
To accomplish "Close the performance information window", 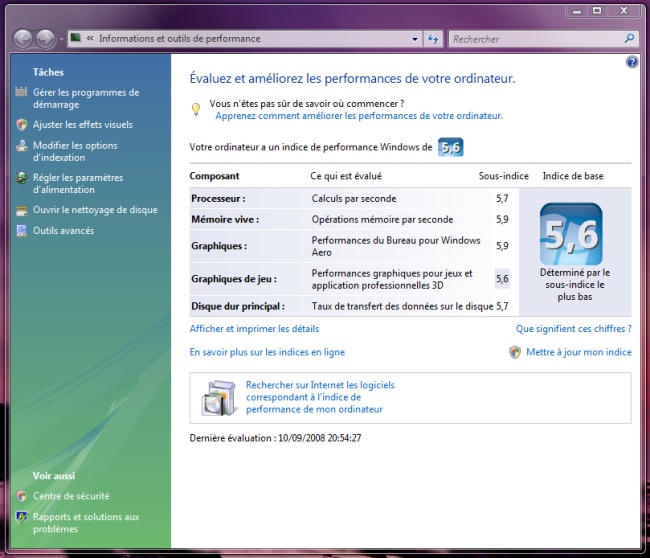I will [623, 11].
